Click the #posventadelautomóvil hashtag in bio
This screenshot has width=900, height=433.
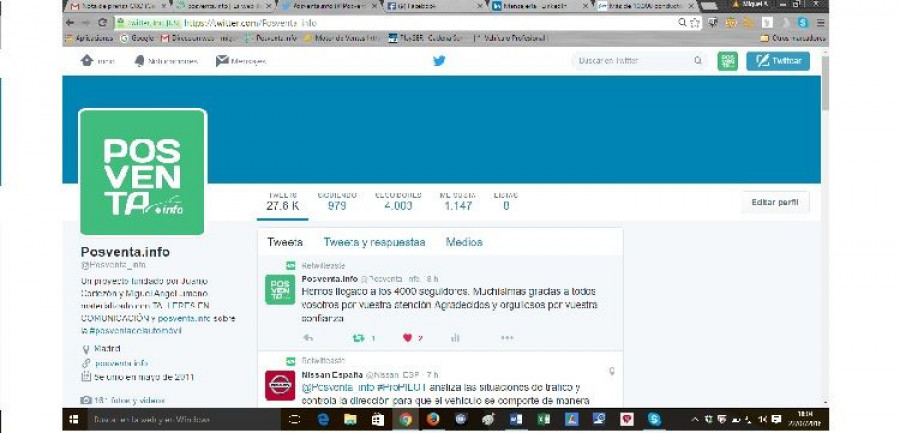(x=135, y=331)
